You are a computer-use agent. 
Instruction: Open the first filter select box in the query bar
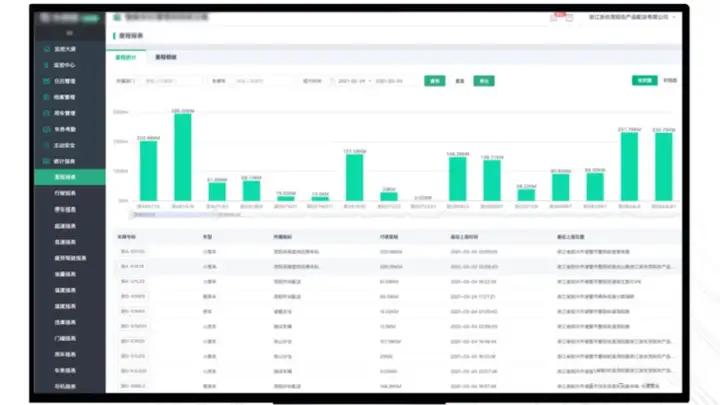tap(170, 81)
